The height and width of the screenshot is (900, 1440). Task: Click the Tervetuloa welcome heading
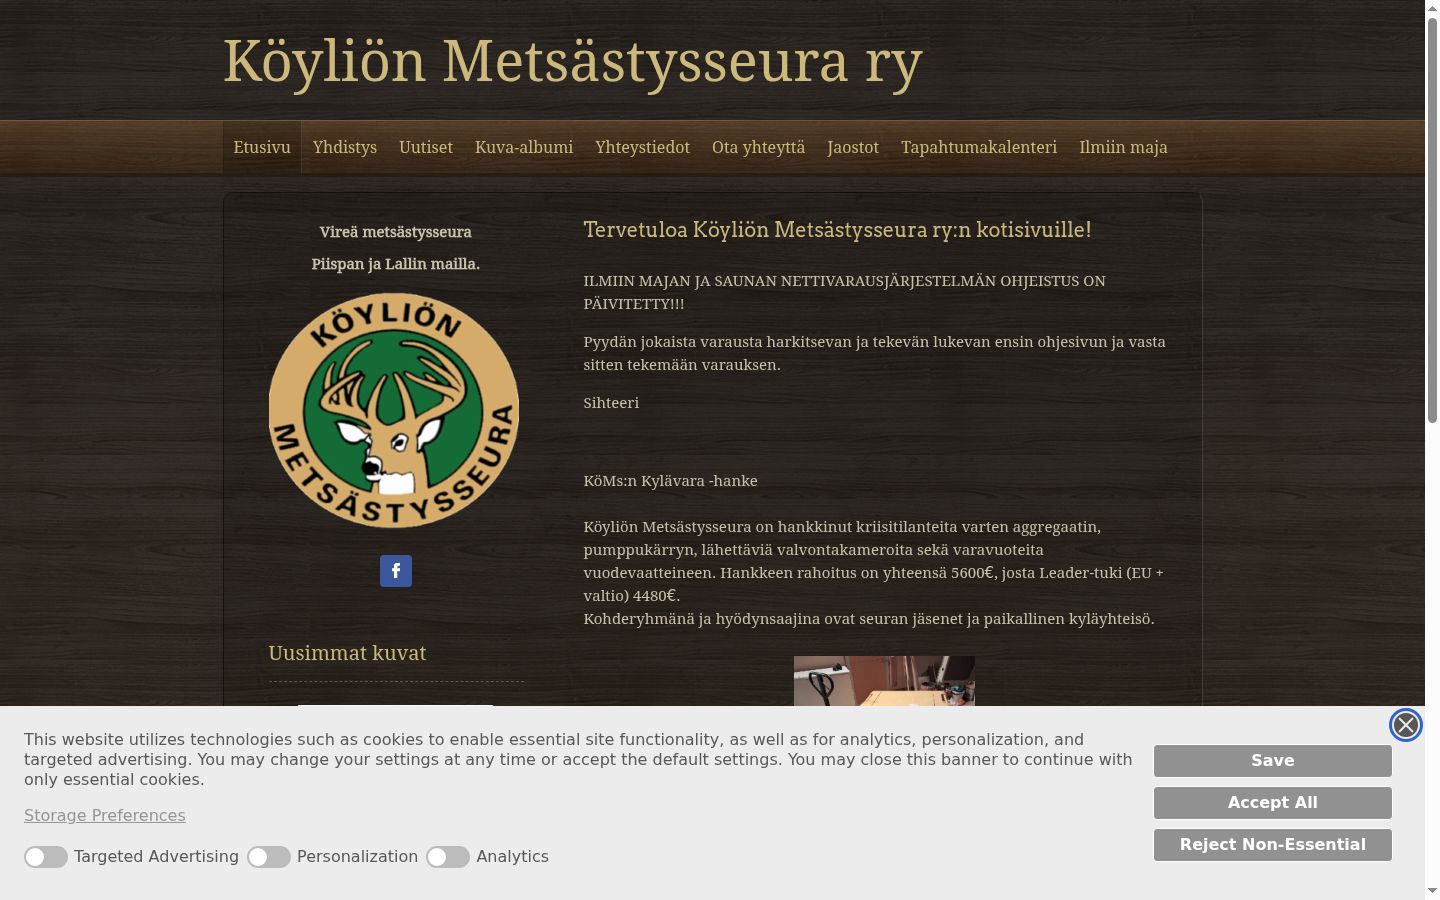837,230
